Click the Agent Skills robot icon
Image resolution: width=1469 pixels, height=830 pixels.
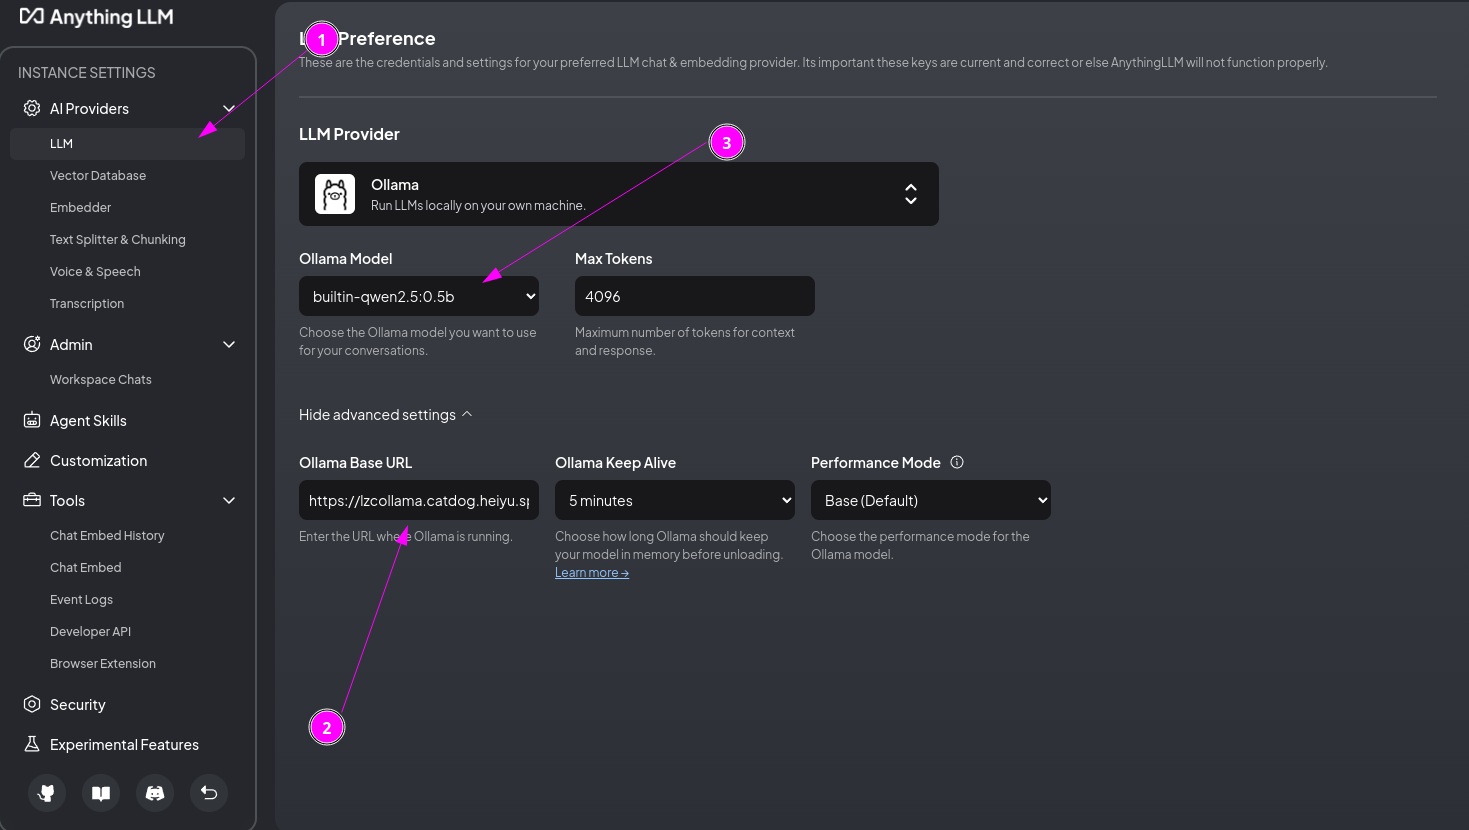click(32, 420)
